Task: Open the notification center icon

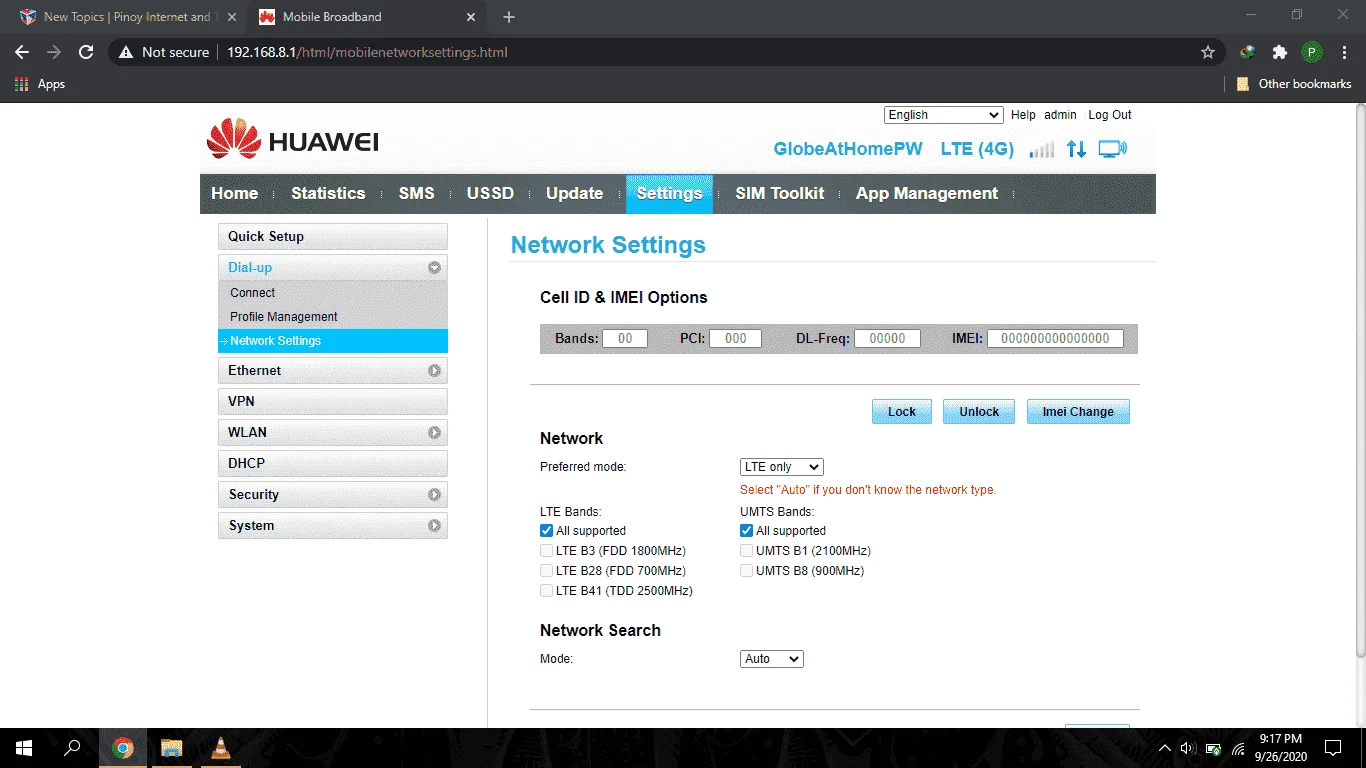Action: tap(1333, 748)
